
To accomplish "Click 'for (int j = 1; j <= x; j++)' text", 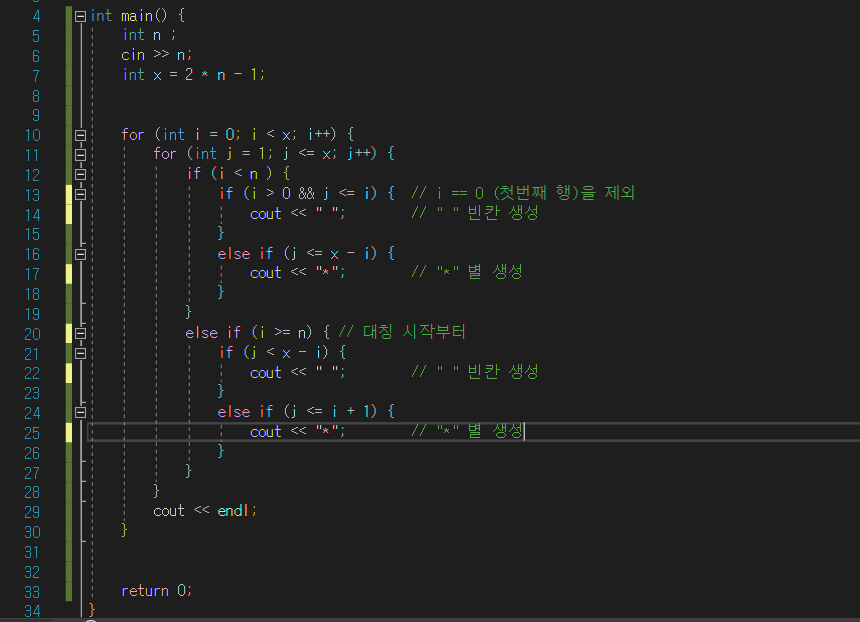I will 265,154.
